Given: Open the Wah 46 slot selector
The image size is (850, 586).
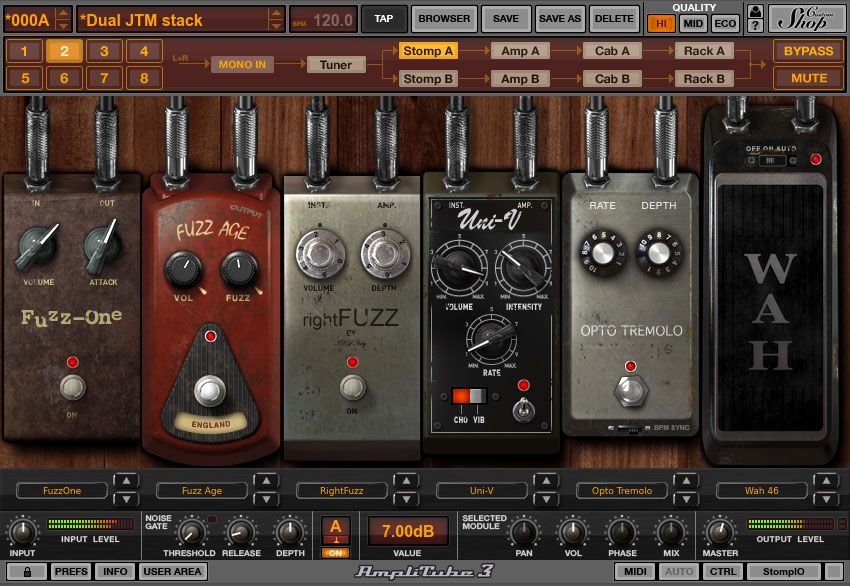Looking at the screenshot, I should 762,491.
